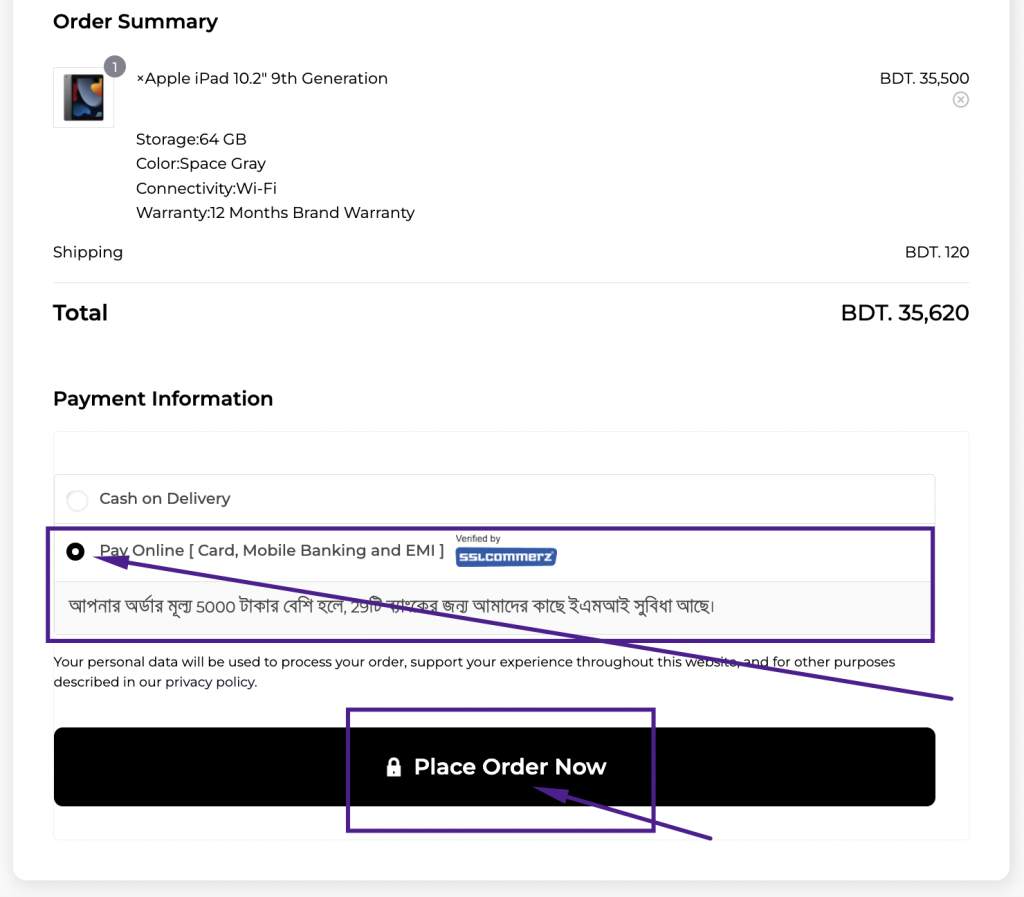Click the Bengali EMI notice text
The width and height of the screenshot is (1024, 897).
click(392, 606)
